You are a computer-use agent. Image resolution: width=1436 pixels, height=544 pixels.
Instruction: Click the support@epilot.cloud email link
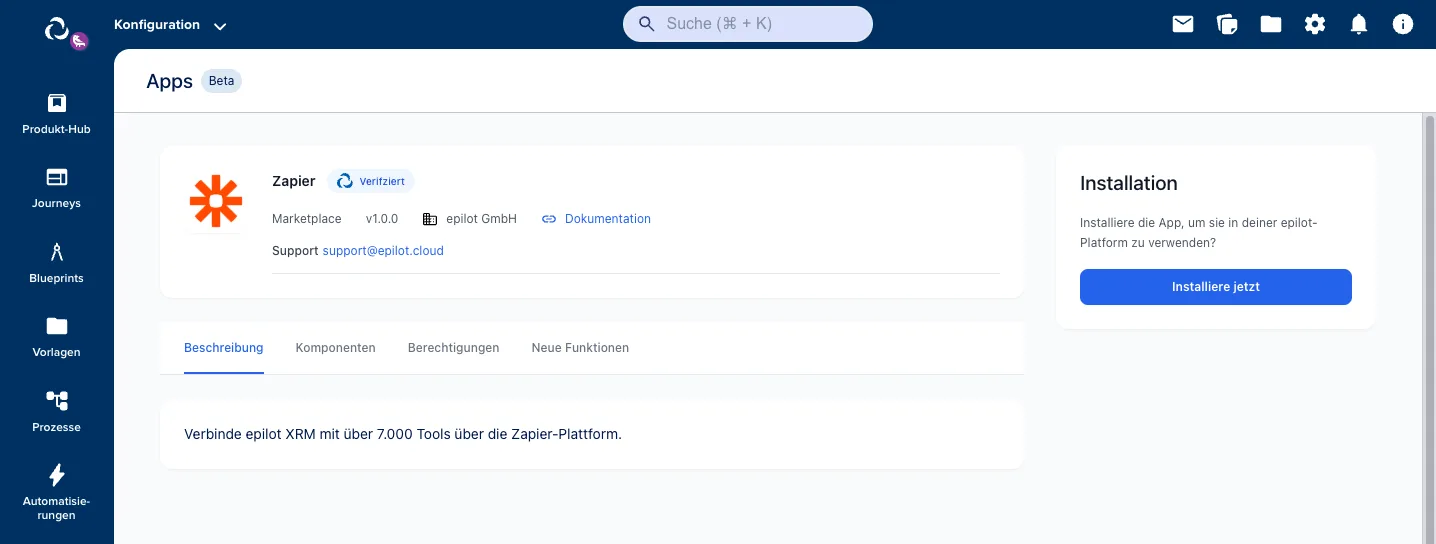[383, 251]
